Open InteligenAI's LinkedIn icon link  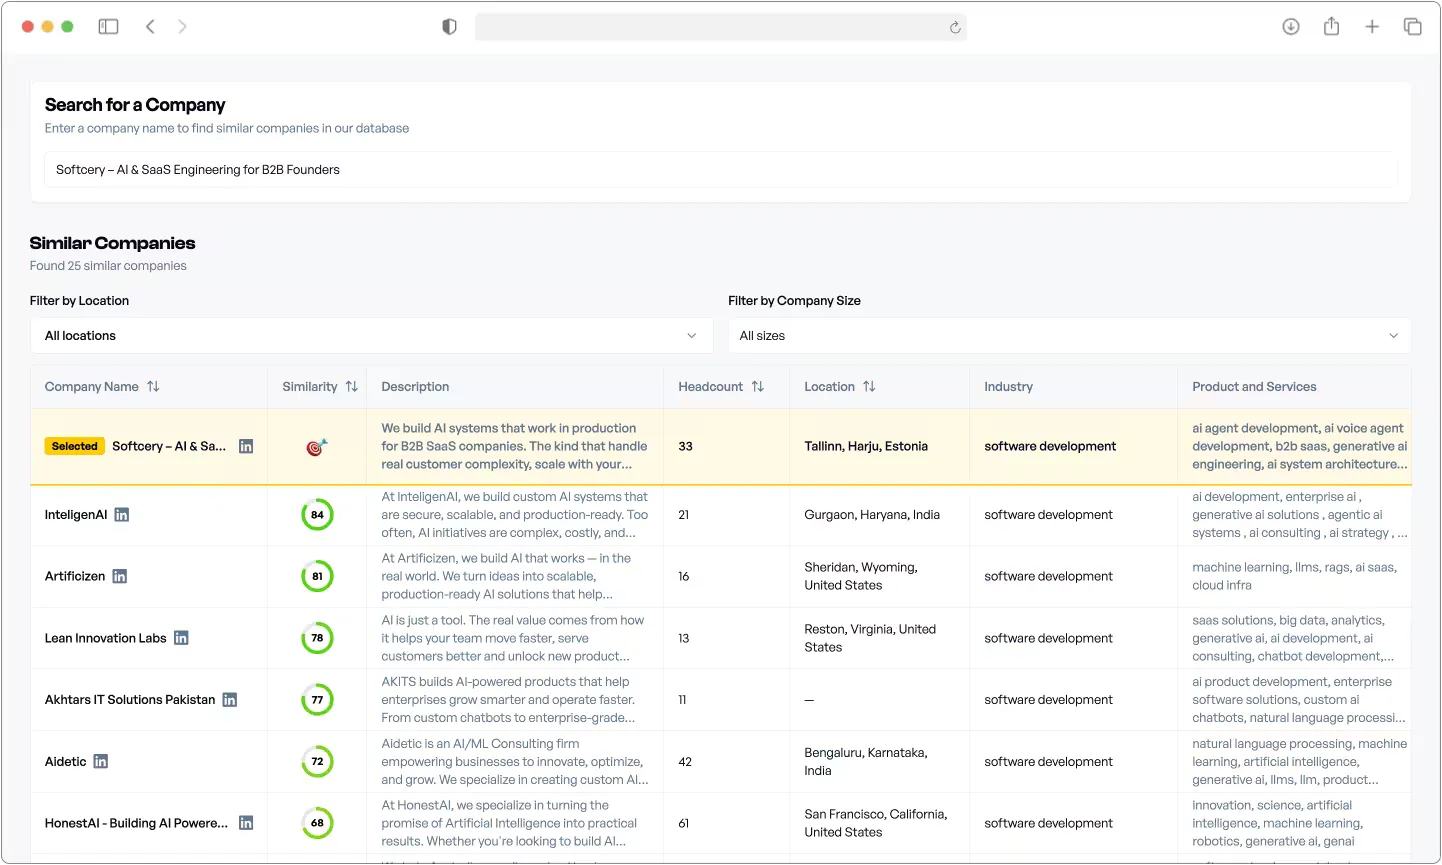click(x=122, y=515)
